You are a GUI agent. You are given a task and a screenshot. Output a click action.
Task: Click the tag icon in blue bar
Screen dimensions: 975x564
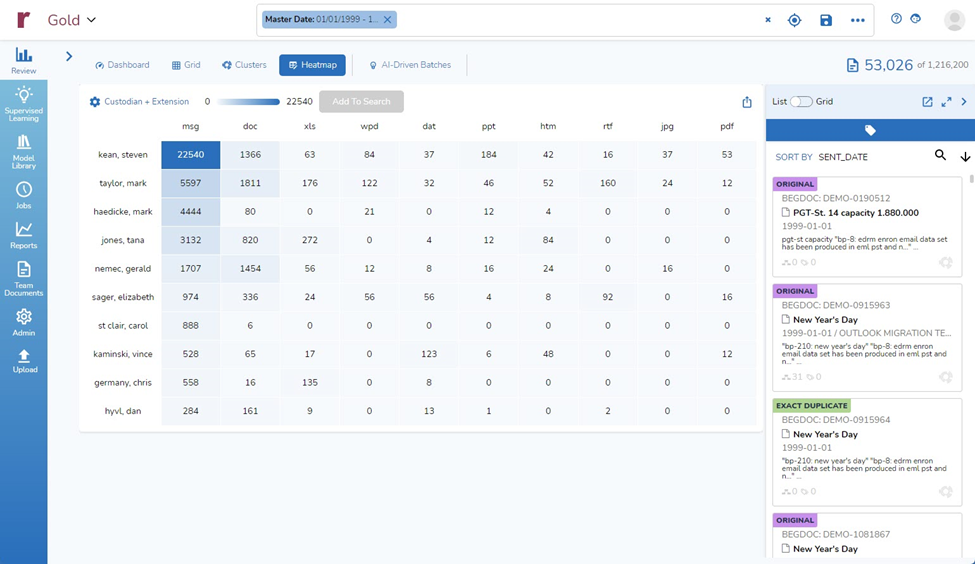(x=870, y=130)
